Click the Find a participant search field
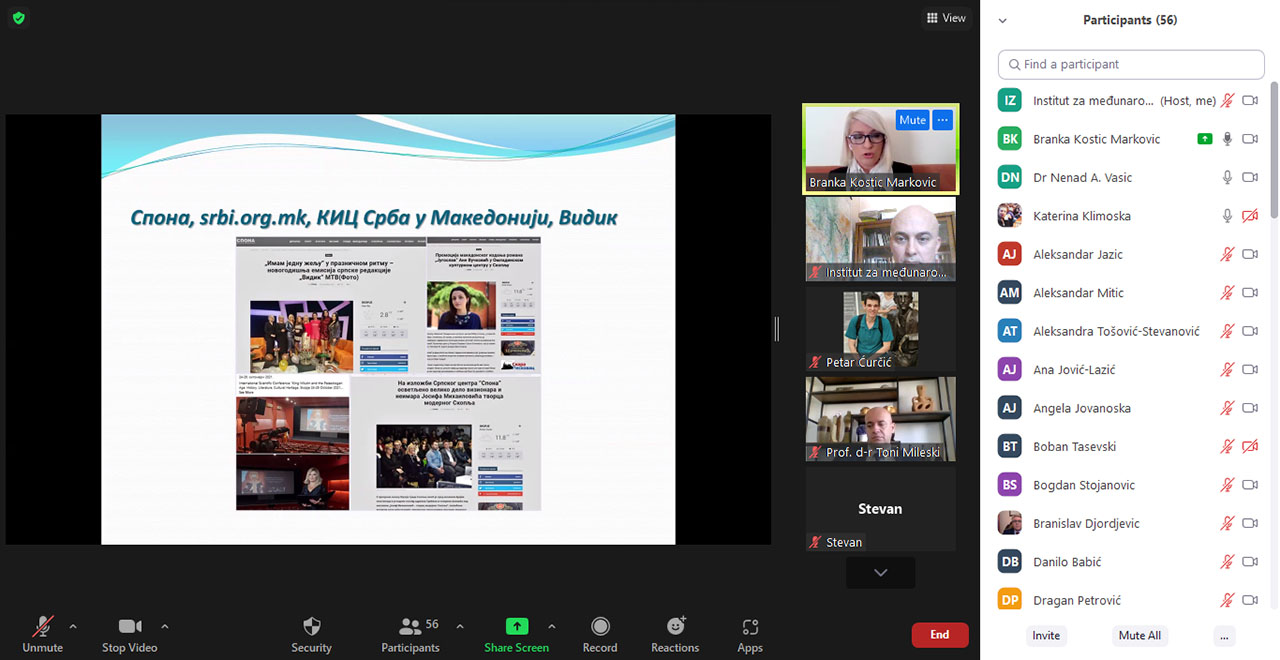 pyautogui.click(x=1131, y=64)
